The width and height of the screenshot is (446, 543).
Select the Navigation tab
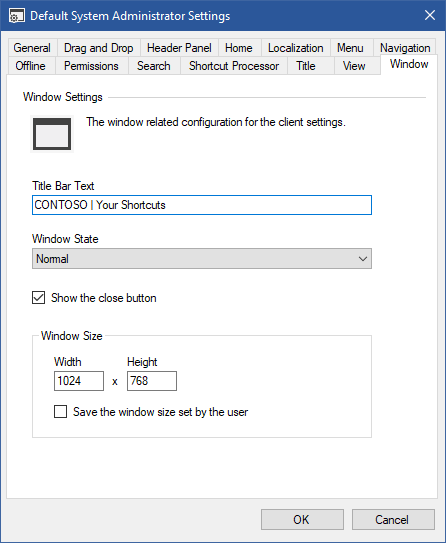[405, 48]
